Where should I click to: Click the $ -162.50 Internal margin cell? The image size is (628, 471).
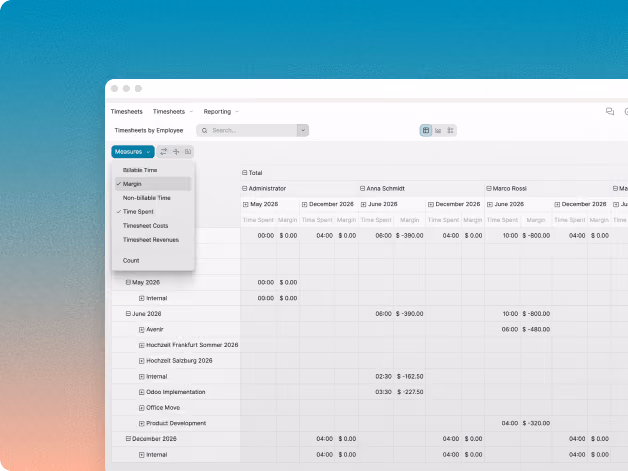(x=410, y=376)
